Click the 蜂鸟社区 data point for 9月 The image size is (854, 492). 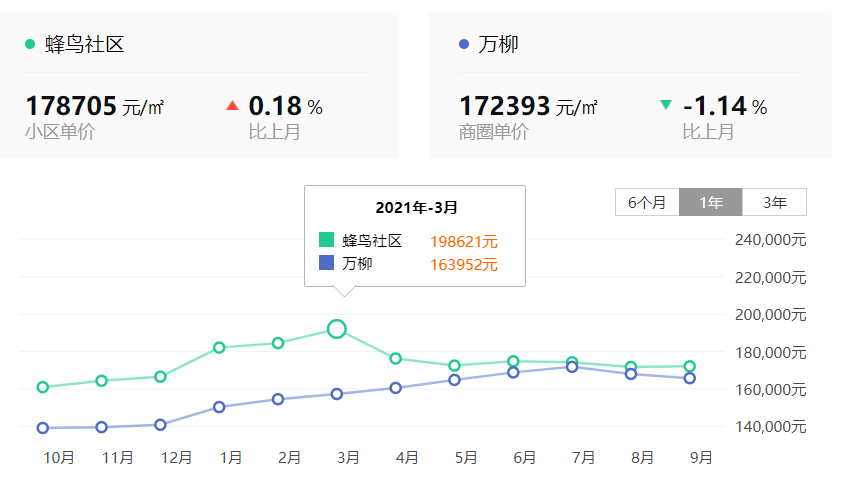click(x=690, y=366)
